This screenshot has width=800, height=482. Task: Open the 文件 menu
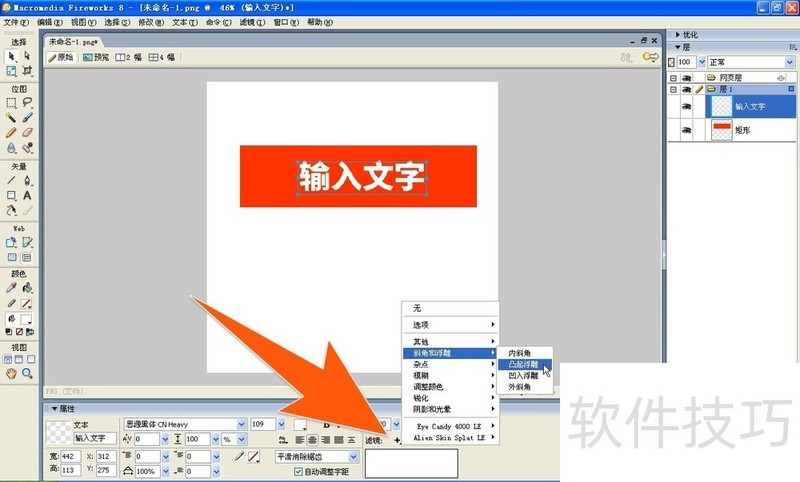[x=16, y=22]
